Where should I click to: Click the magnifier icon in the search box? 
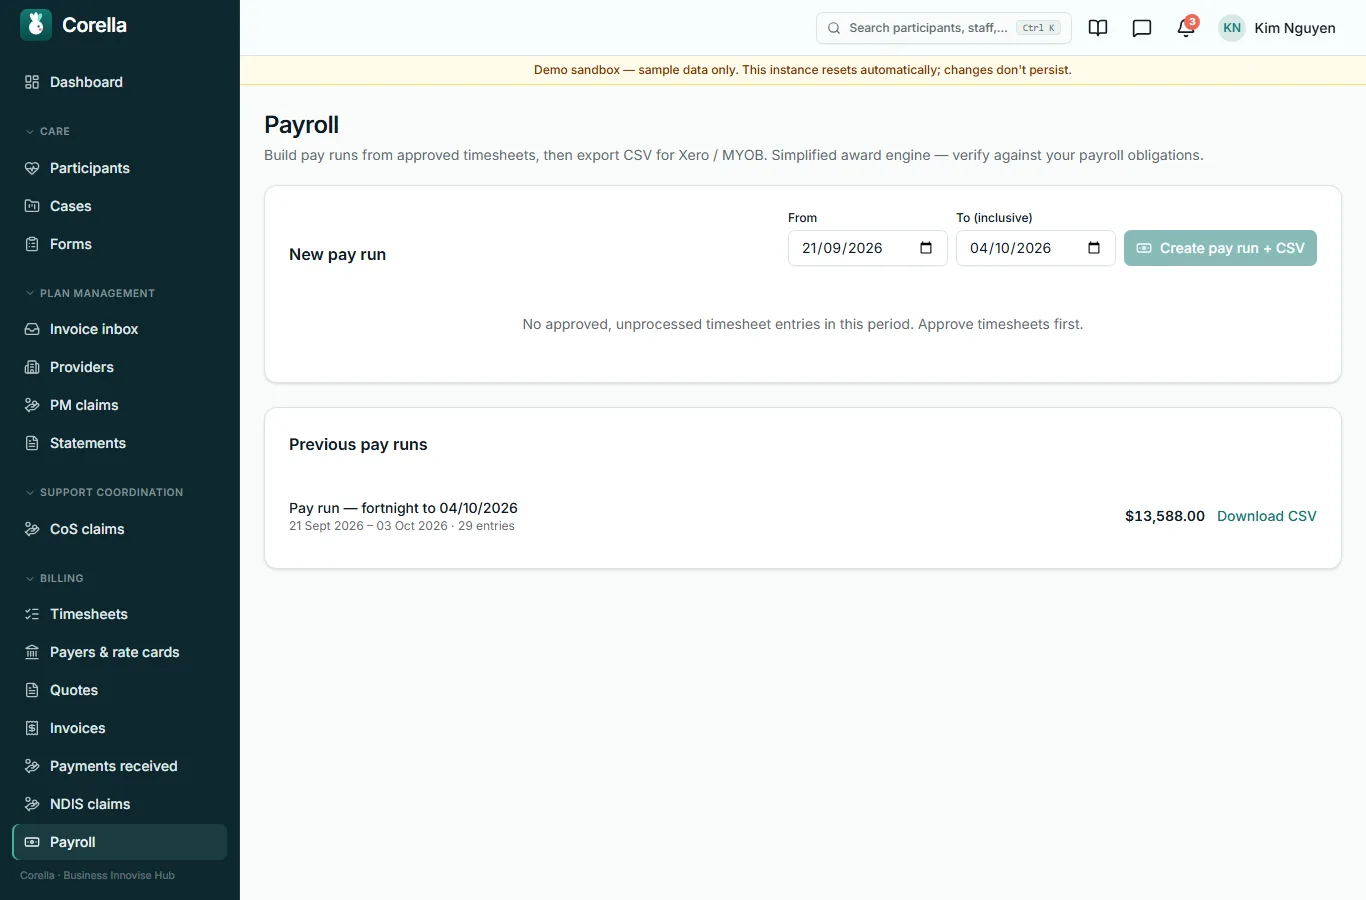click(834, 28)
